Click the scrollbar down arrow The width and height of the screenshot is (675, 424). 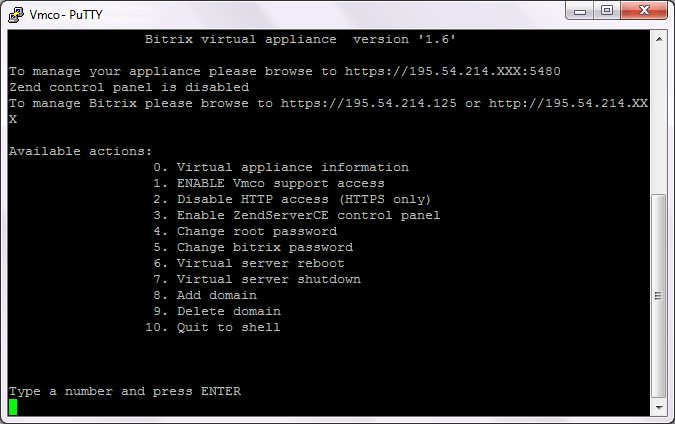tap(658, 408)
